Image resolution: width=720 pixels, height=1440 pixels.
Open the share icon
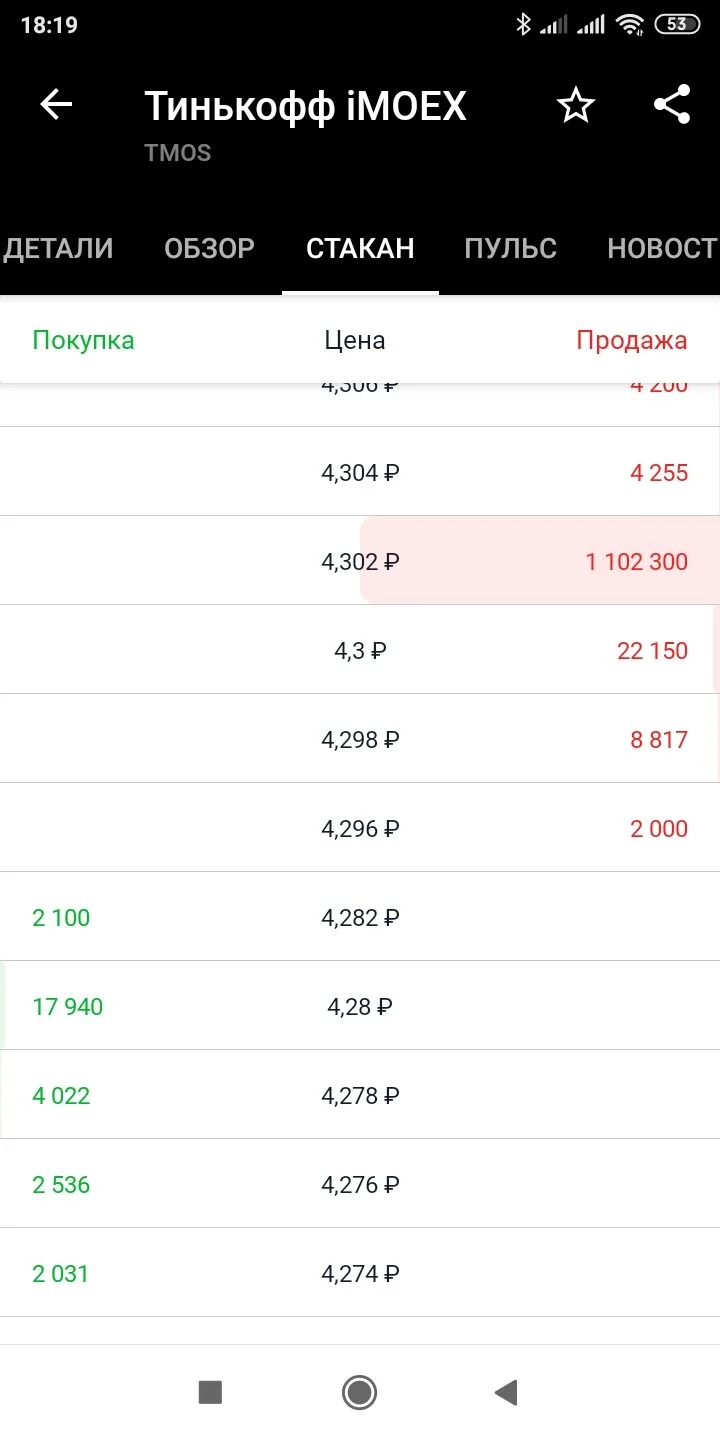(672, 104)
